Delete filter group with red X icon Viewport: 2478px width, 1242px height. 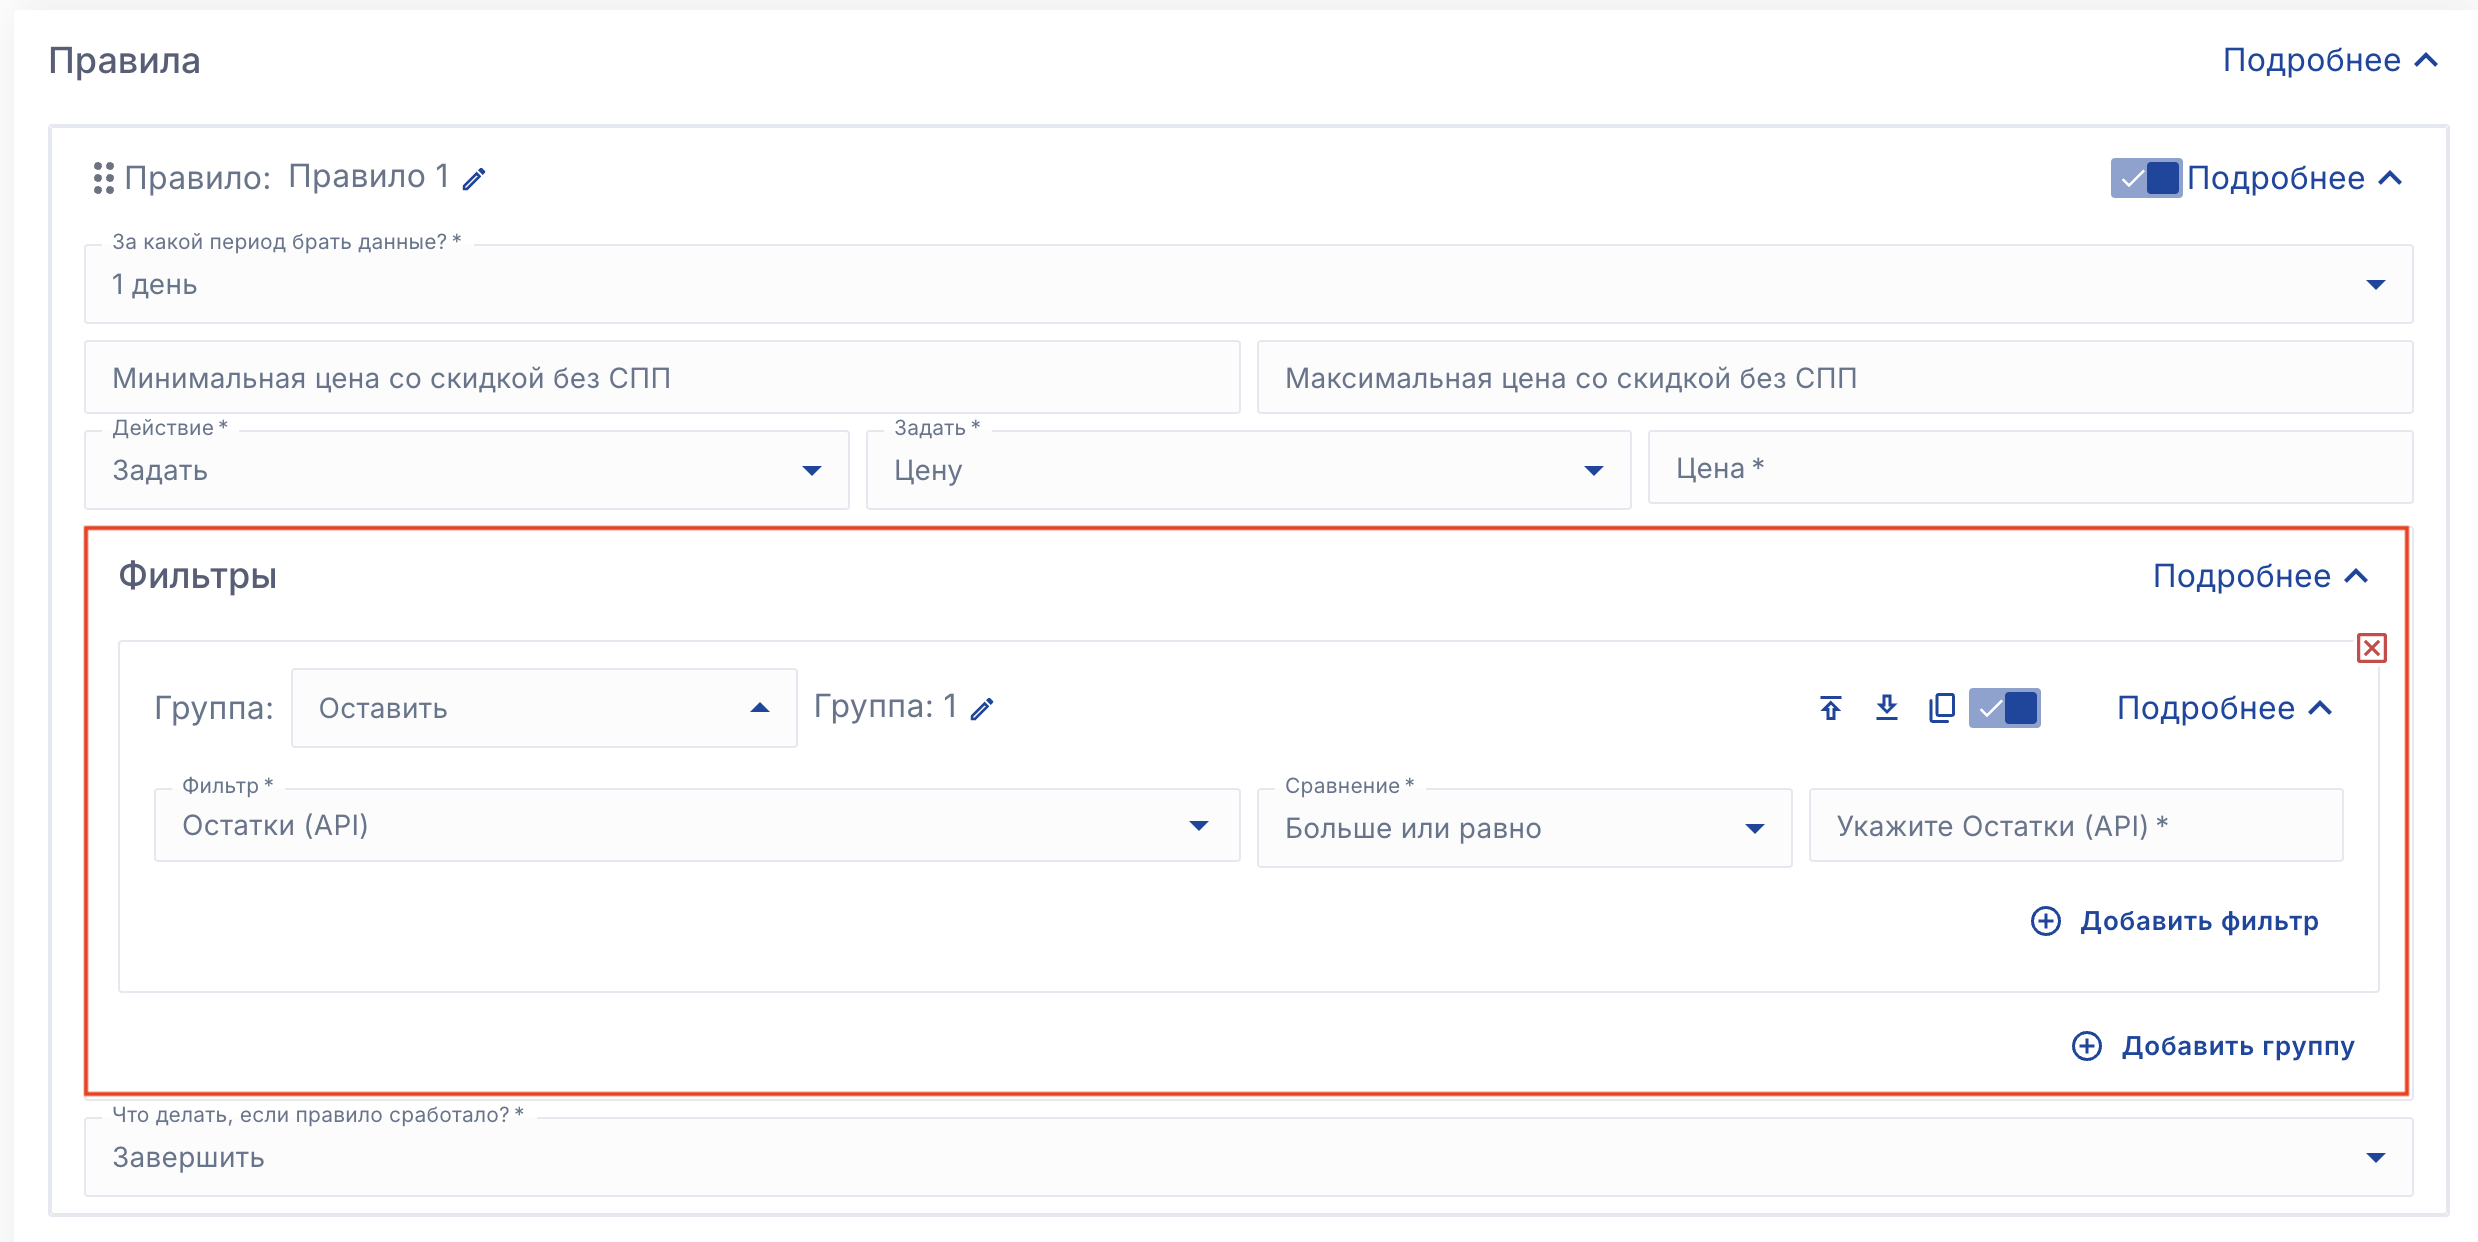point(2371,648)
